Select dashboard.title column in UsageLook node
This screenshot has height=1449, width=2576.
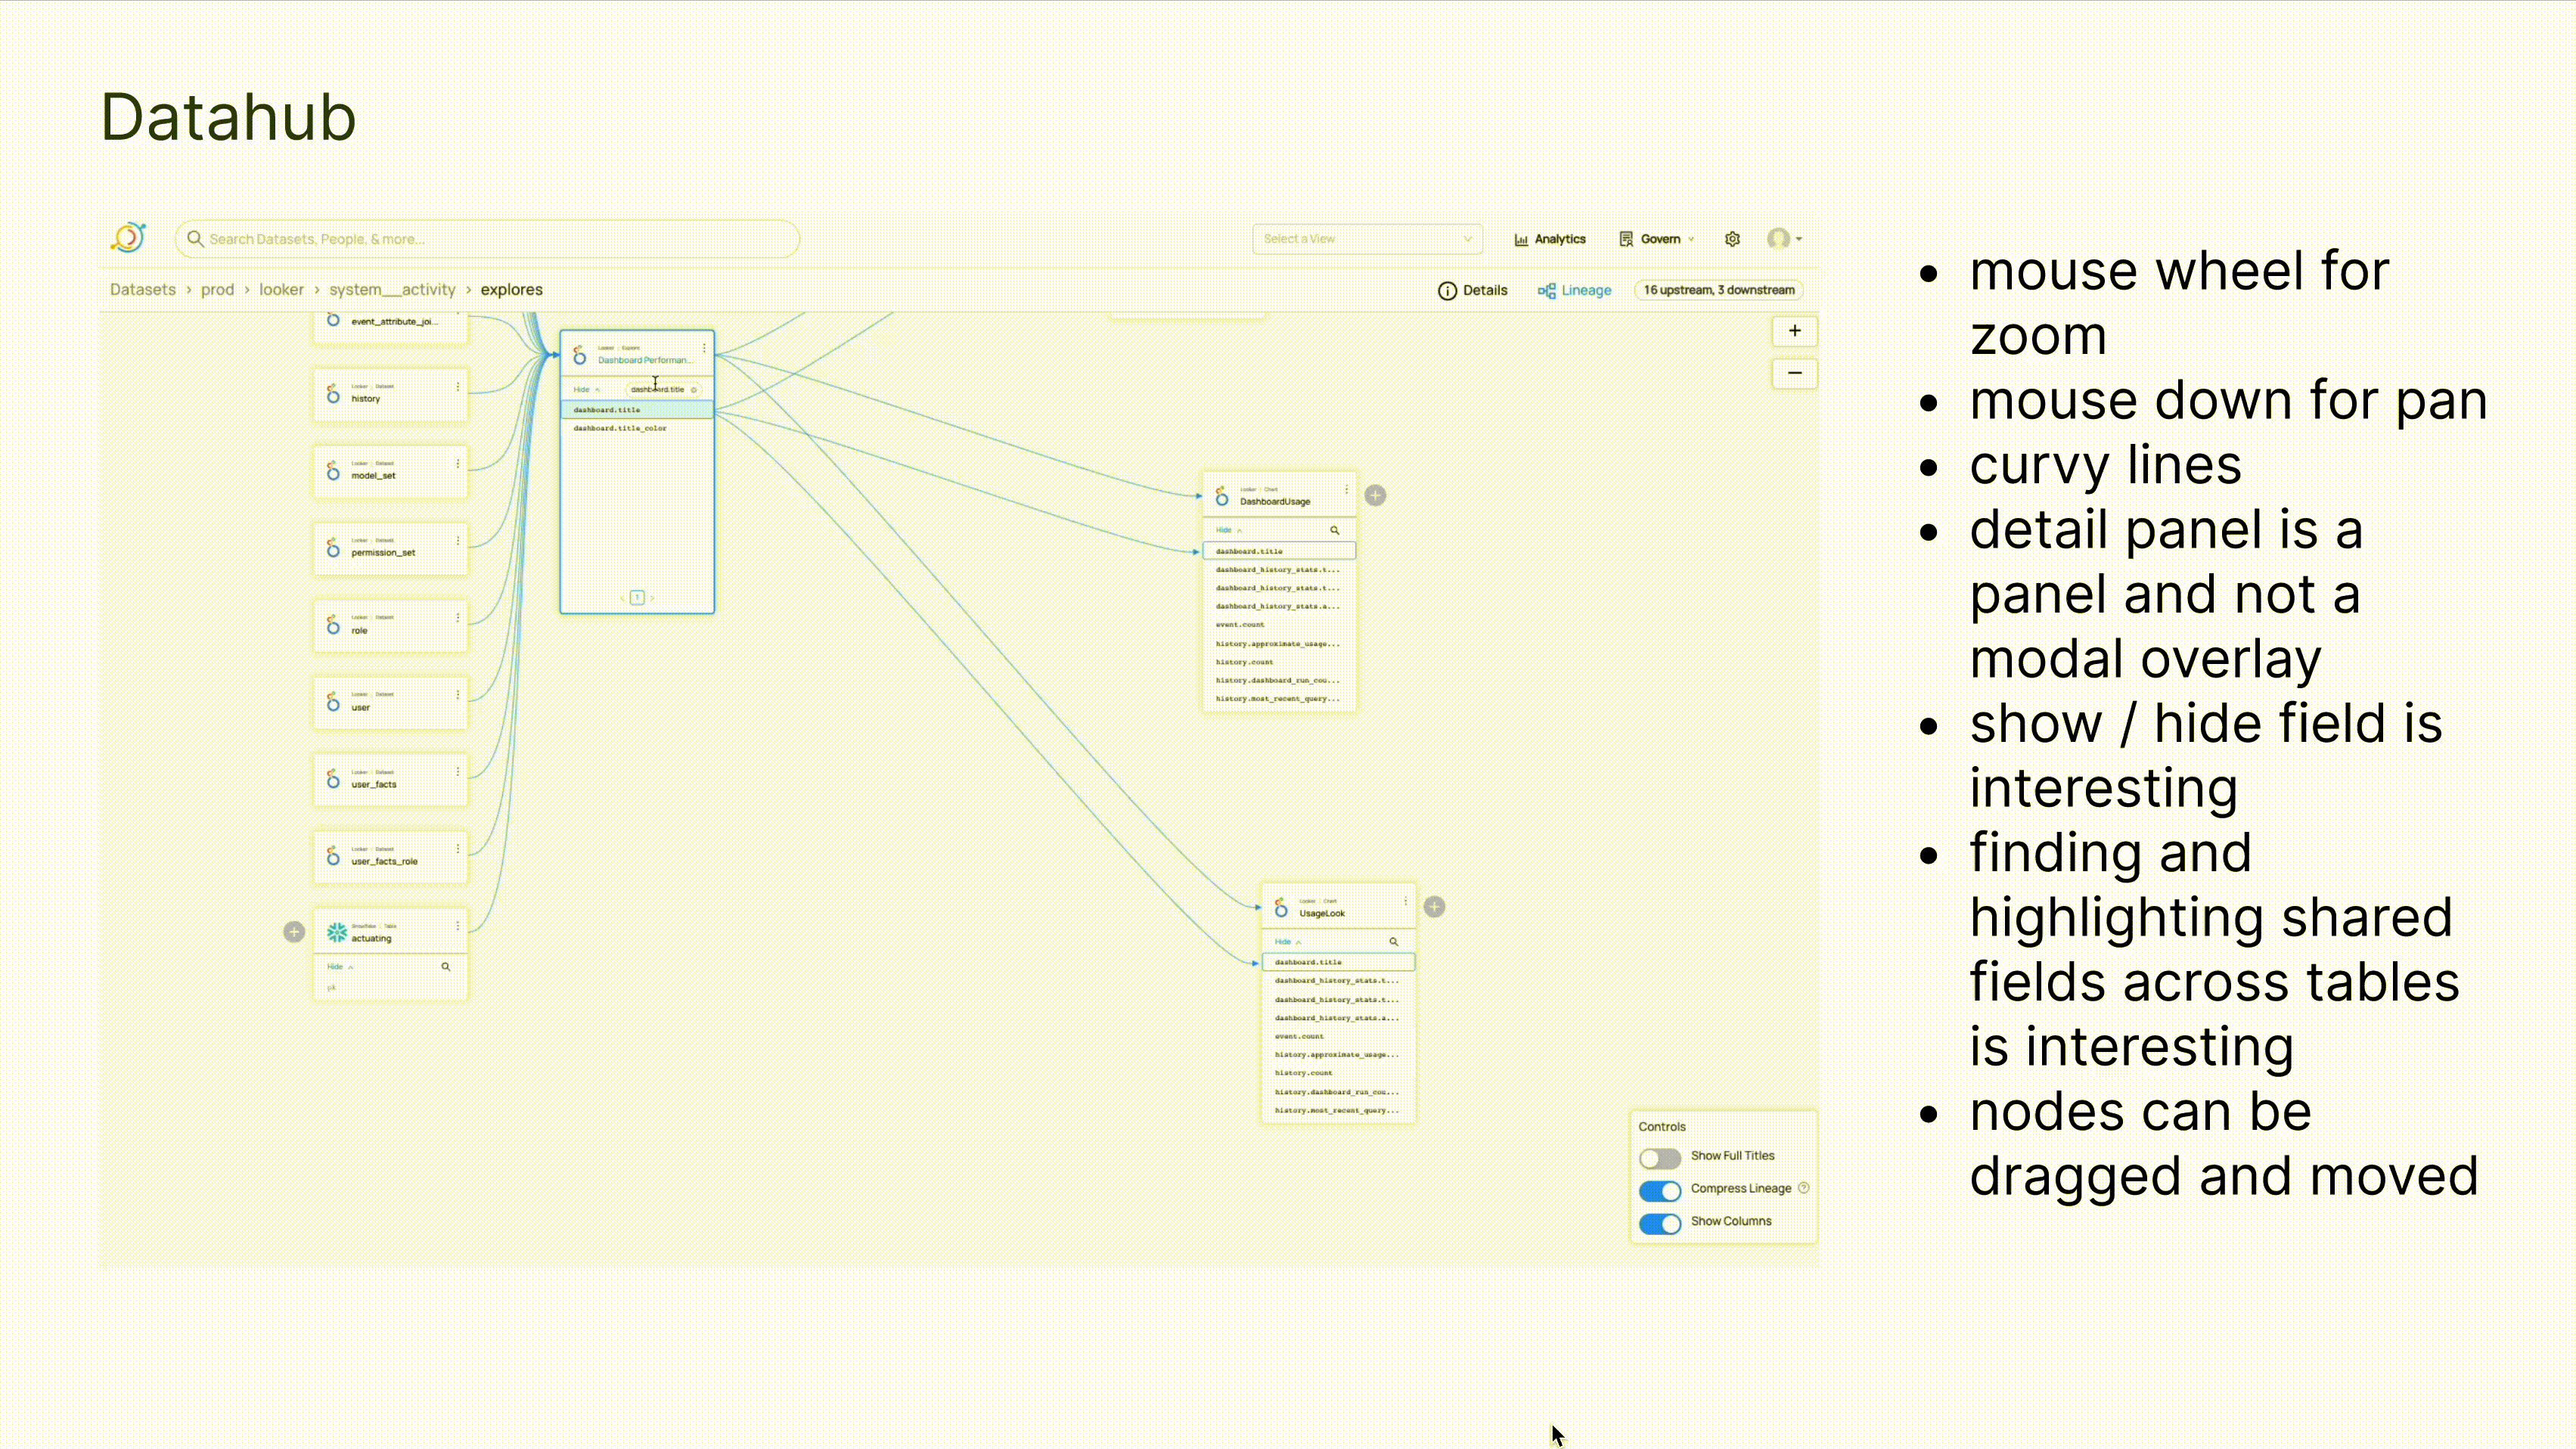click(x=1338, y=962)
